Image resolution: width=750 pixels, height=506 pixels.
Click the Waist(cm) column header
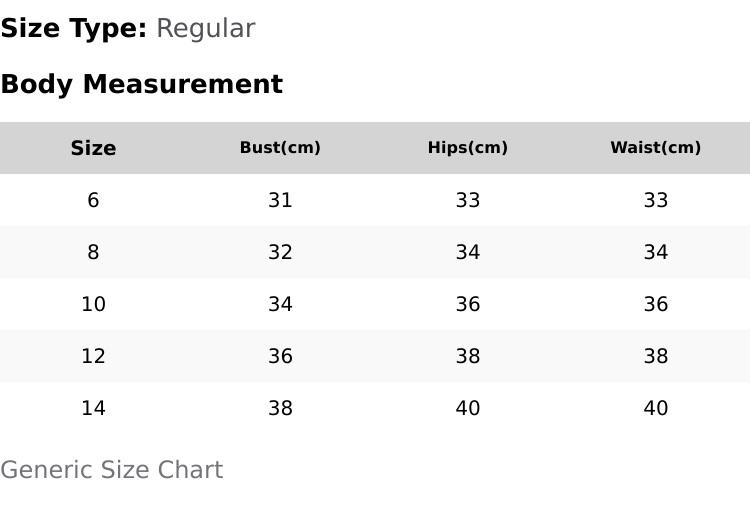(655, 148)
